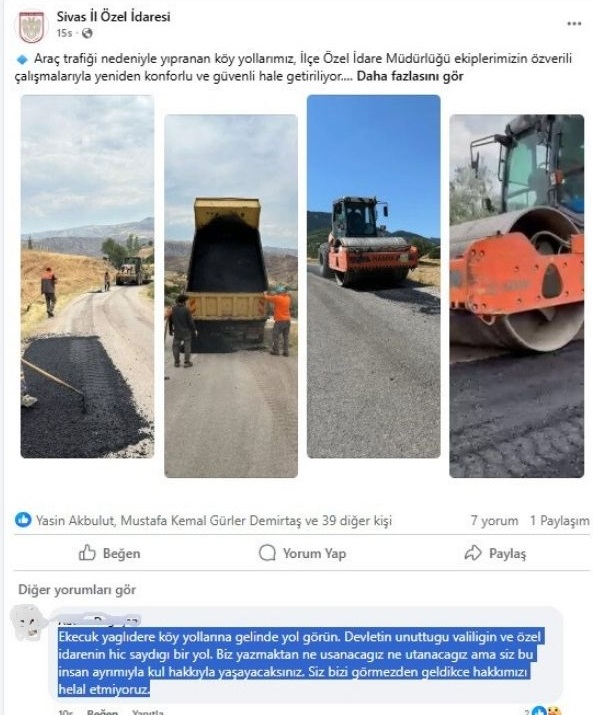Open the road roller under blue sky photo

[x=374, y=276]
